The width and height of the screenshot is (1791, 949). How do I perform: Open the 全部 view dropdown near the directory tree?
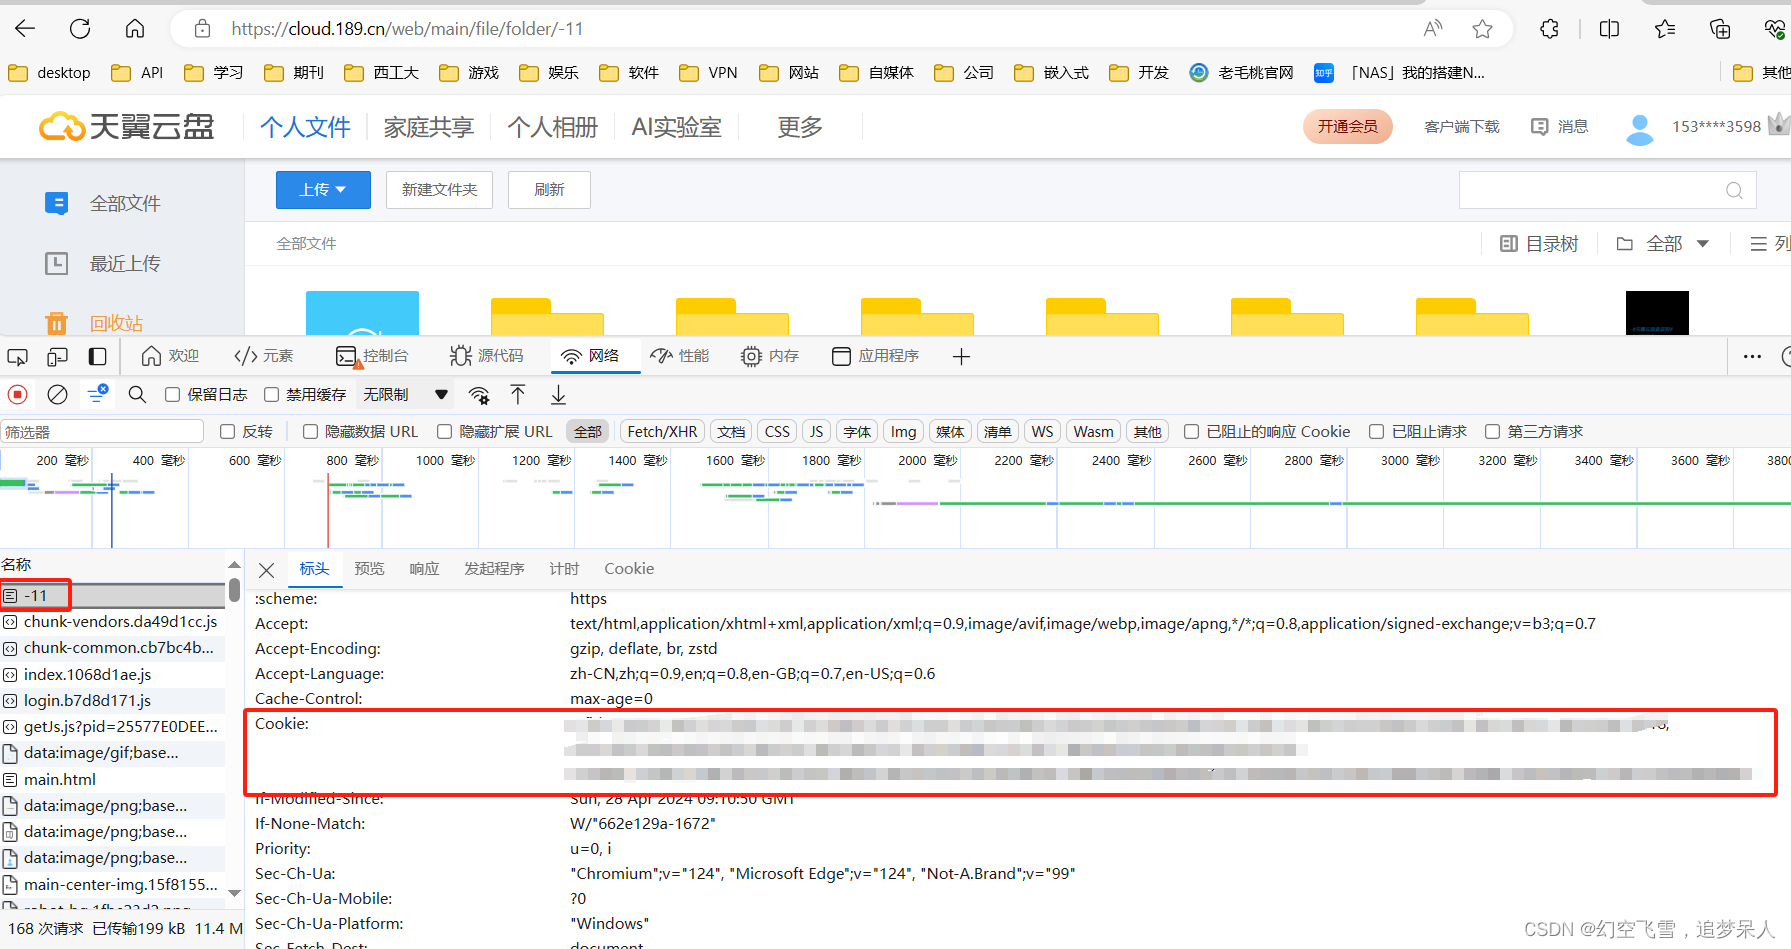(x=1663, y=243)
